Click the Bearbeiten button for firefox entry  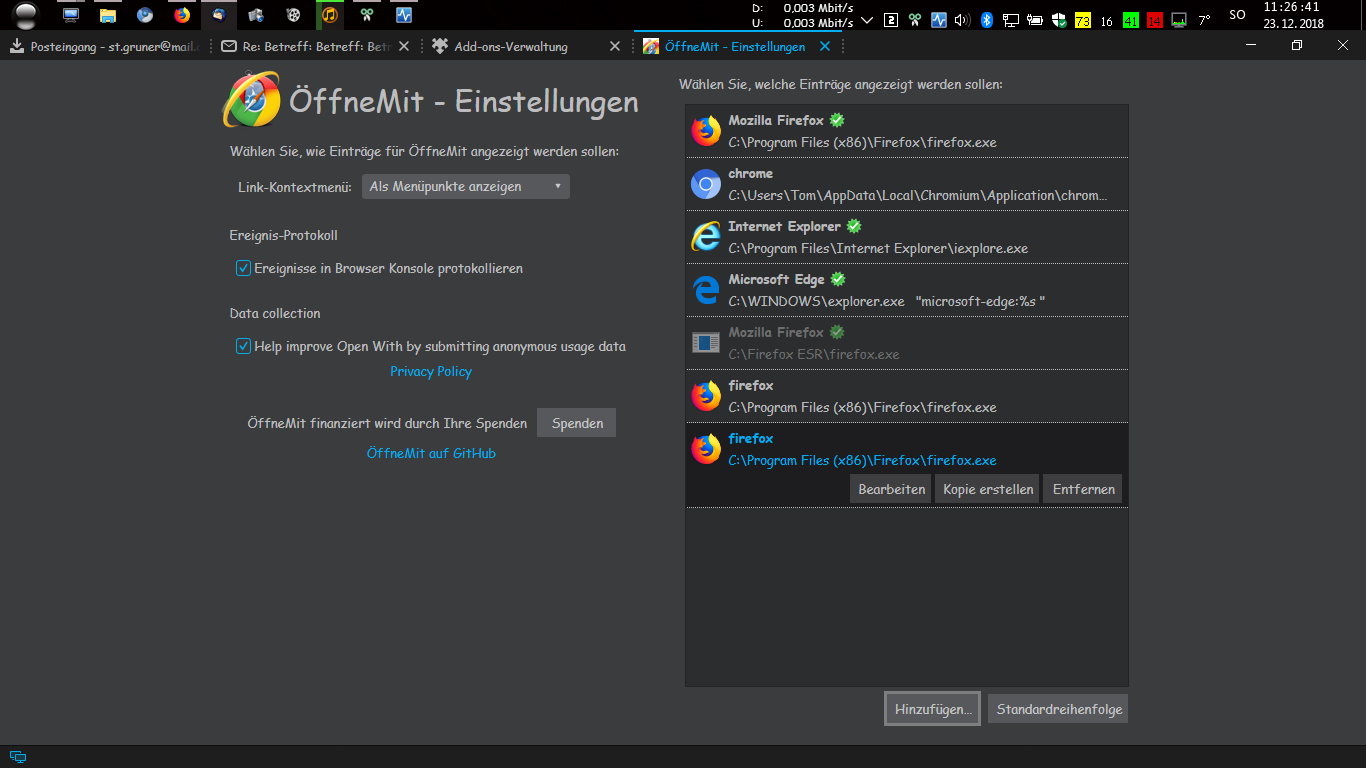891,489
